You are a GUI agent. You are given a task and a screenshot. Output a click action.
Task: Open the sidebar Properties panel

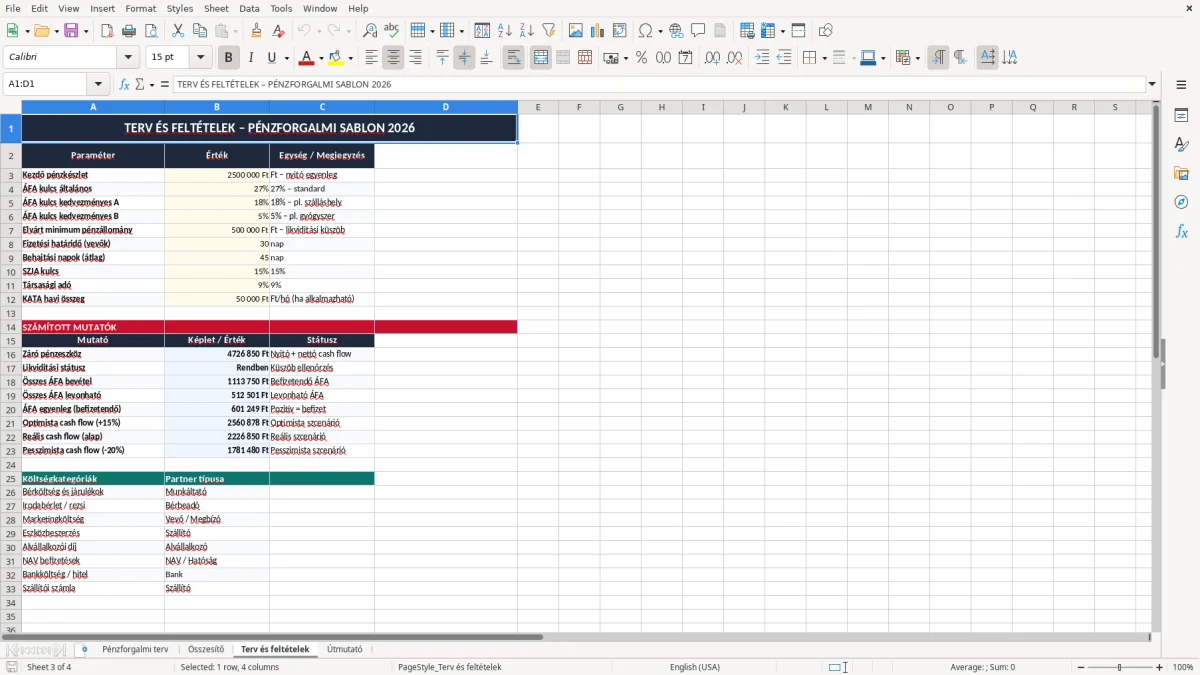tap(1181, 116)
